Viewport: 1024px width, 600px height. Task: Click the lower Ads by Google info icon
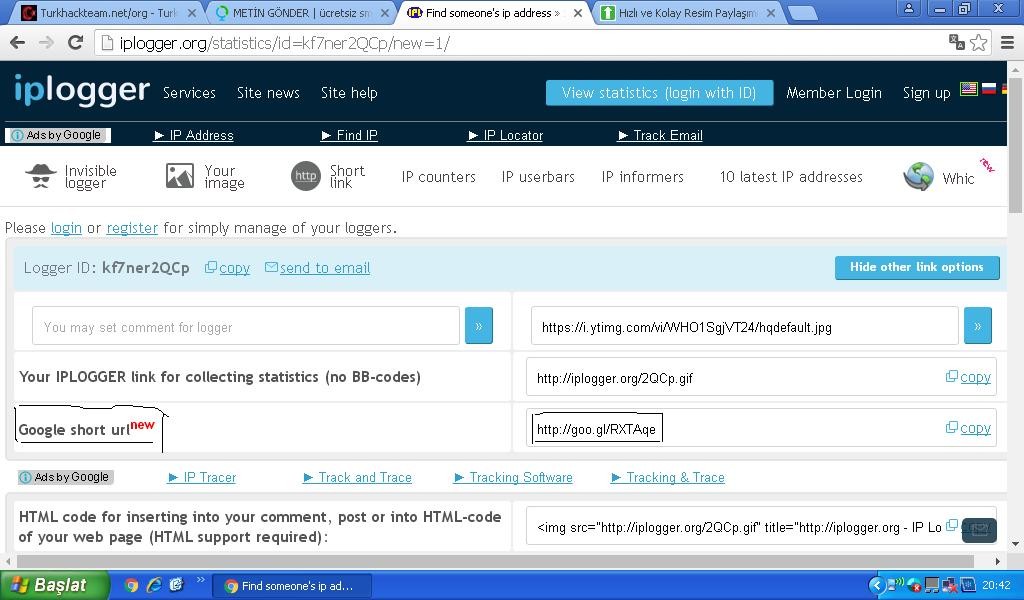tap(25, 477)
